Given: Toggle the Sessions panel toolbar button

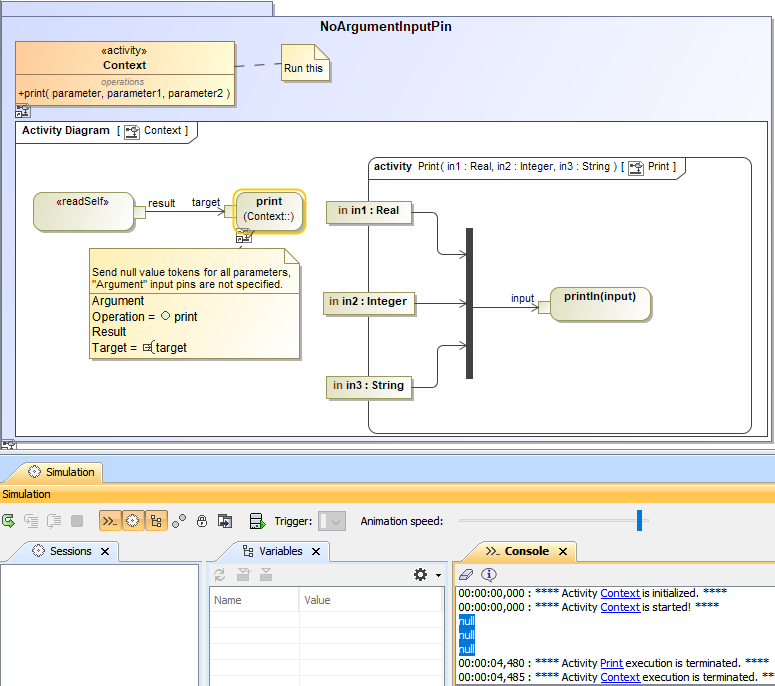Looking at the screenshot, I should click(x=133, y=521).
